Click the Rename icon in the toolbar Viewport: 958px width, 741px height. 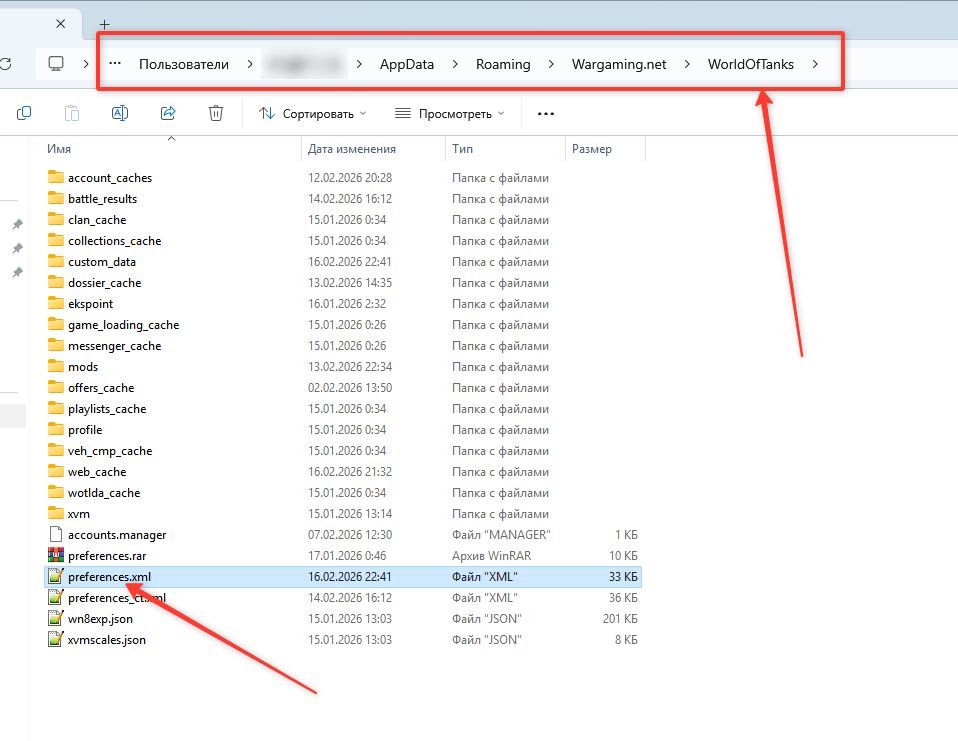[120, 113]
